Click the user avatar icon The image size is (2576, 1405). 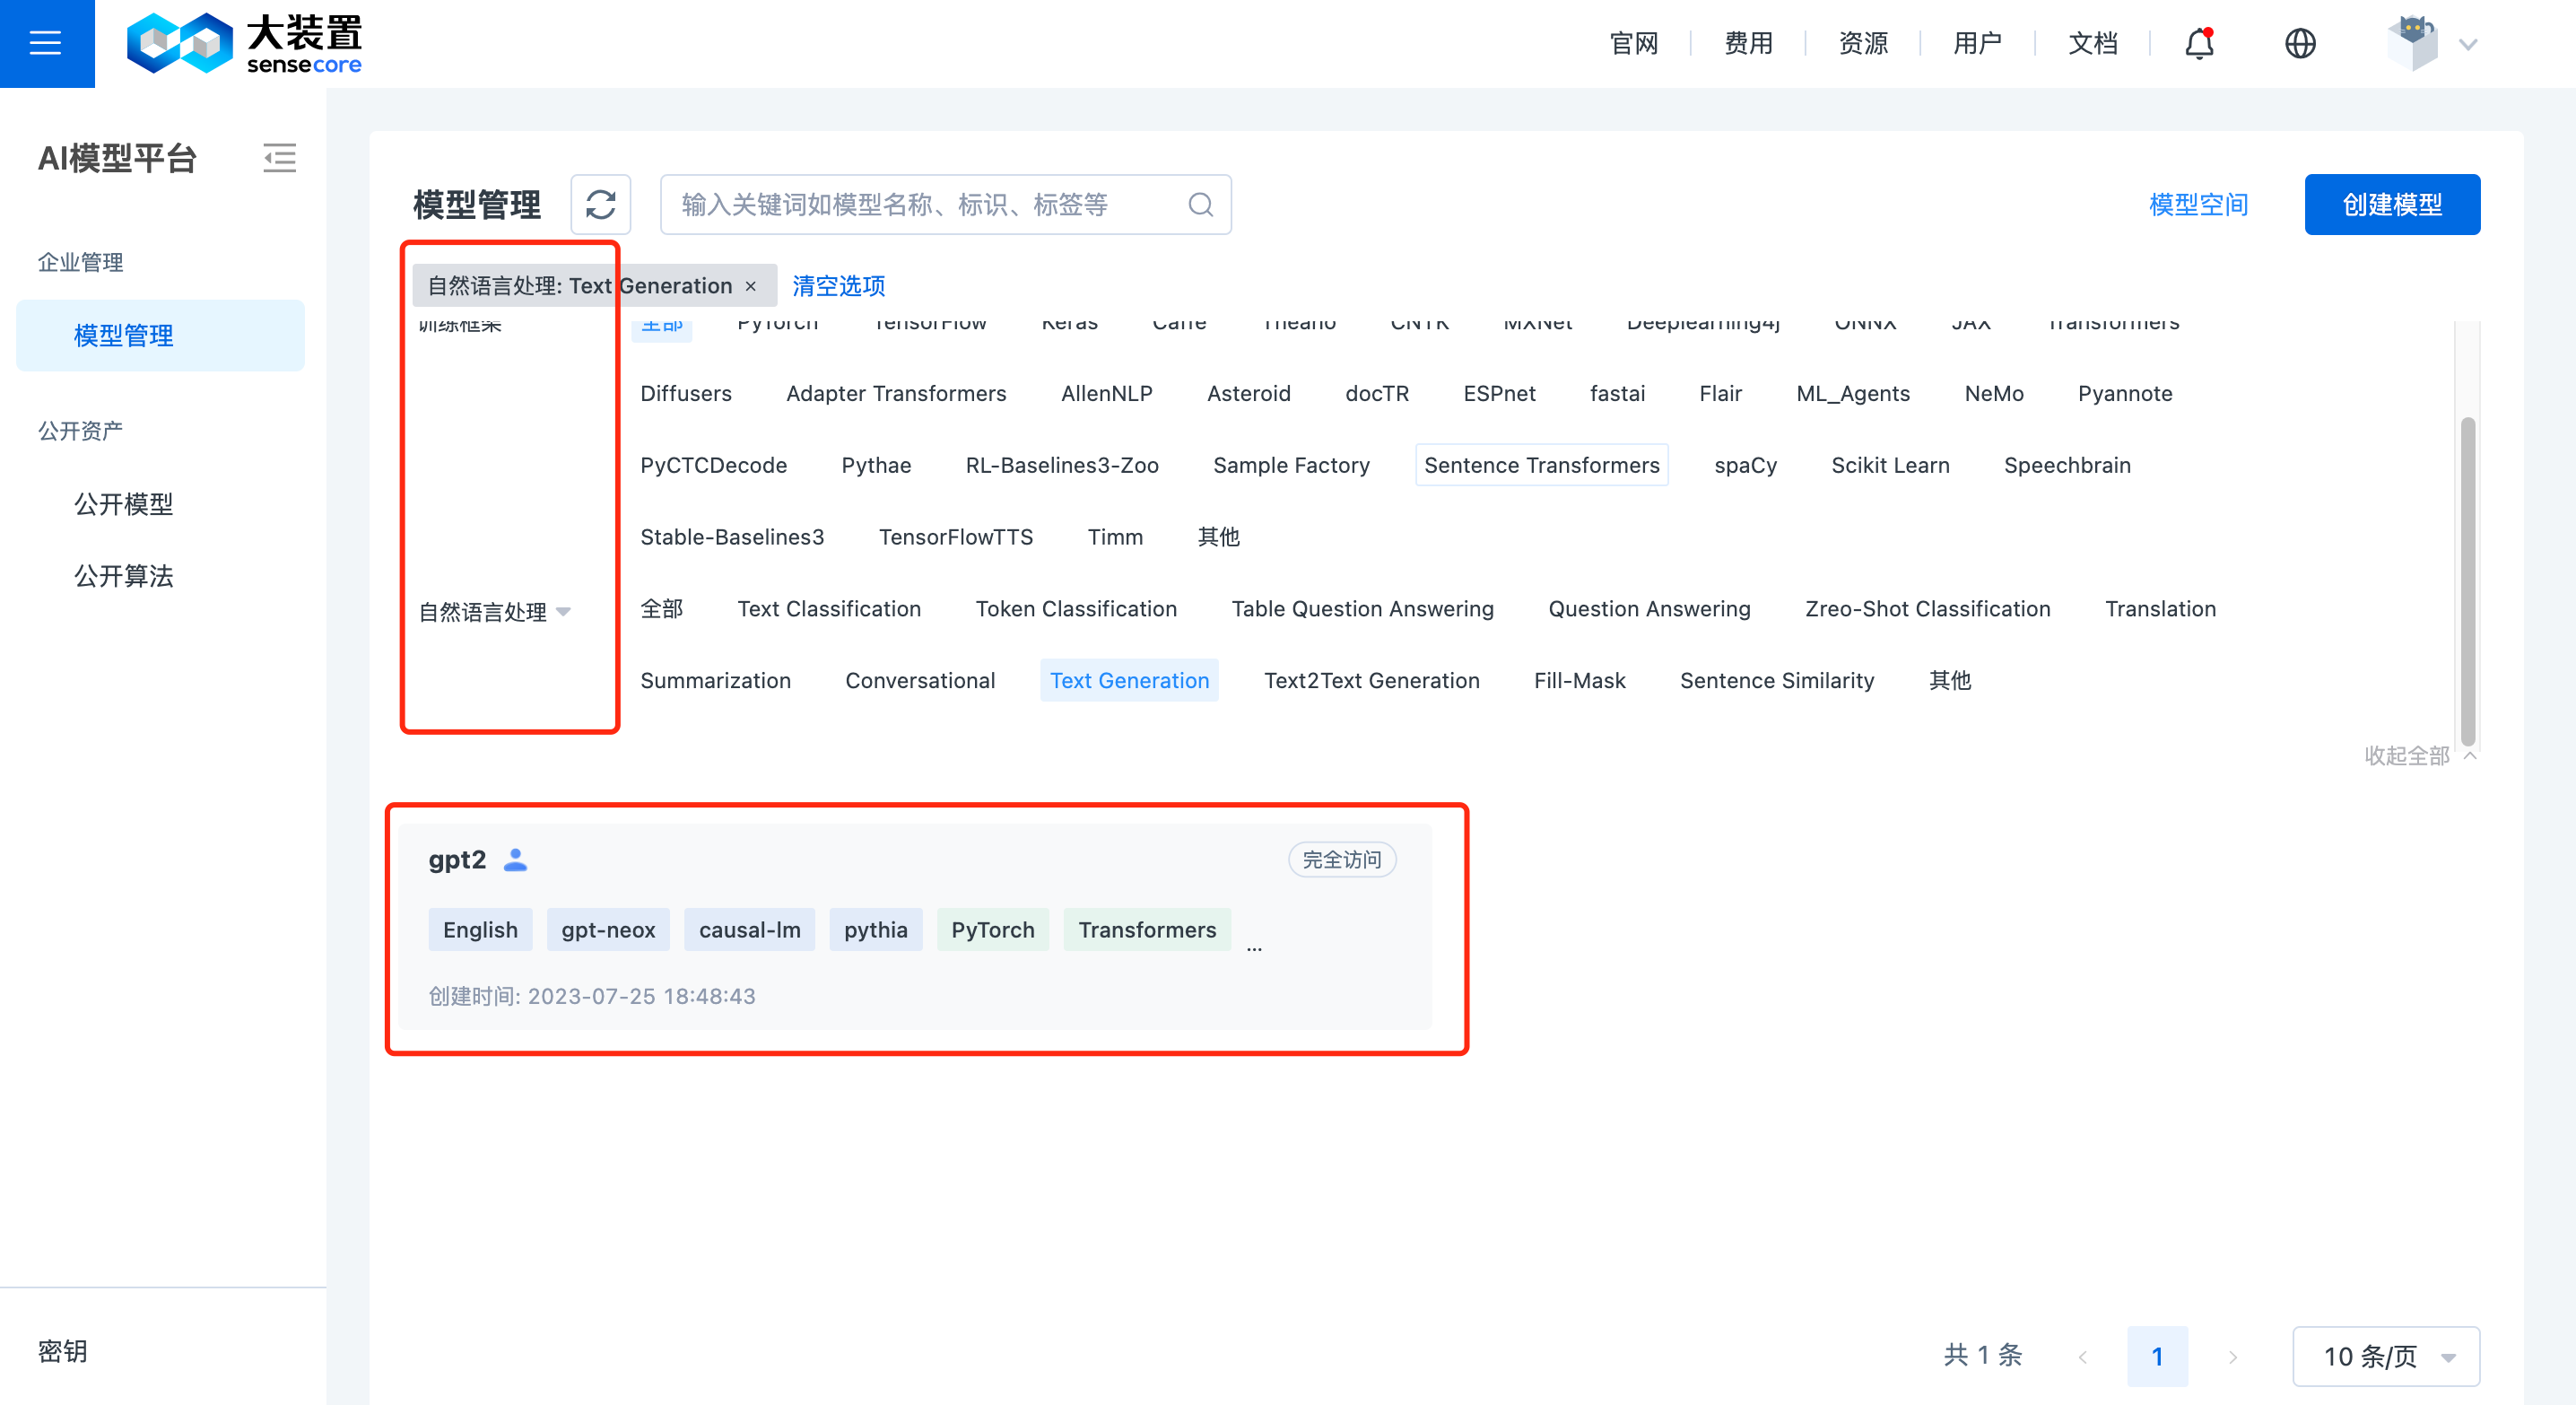[x=2412, y=43]
